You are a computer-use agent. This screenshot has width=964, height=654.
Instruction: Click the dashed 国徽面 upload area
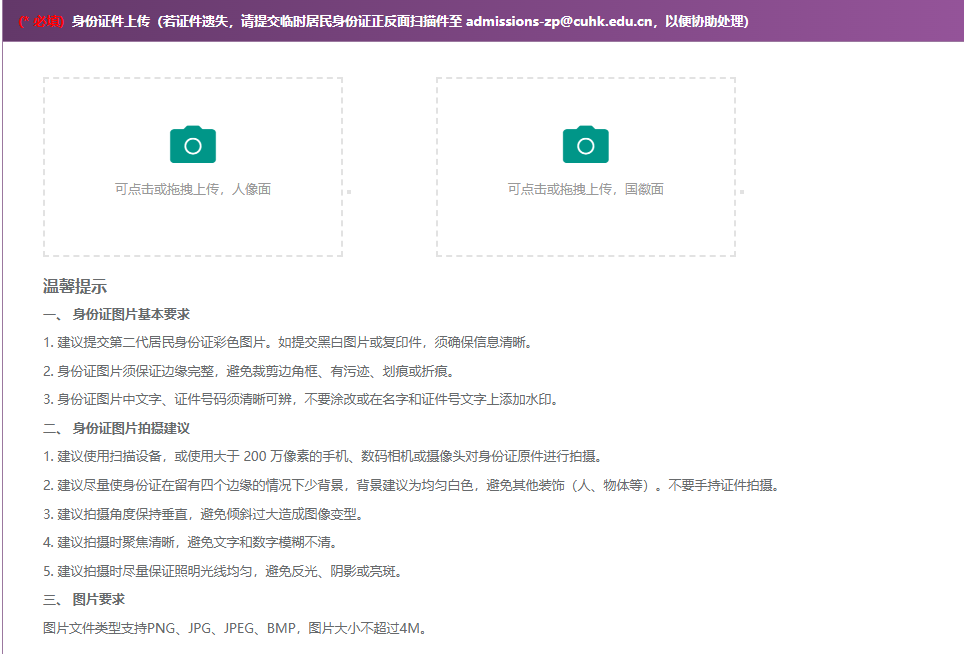(586, 165)
